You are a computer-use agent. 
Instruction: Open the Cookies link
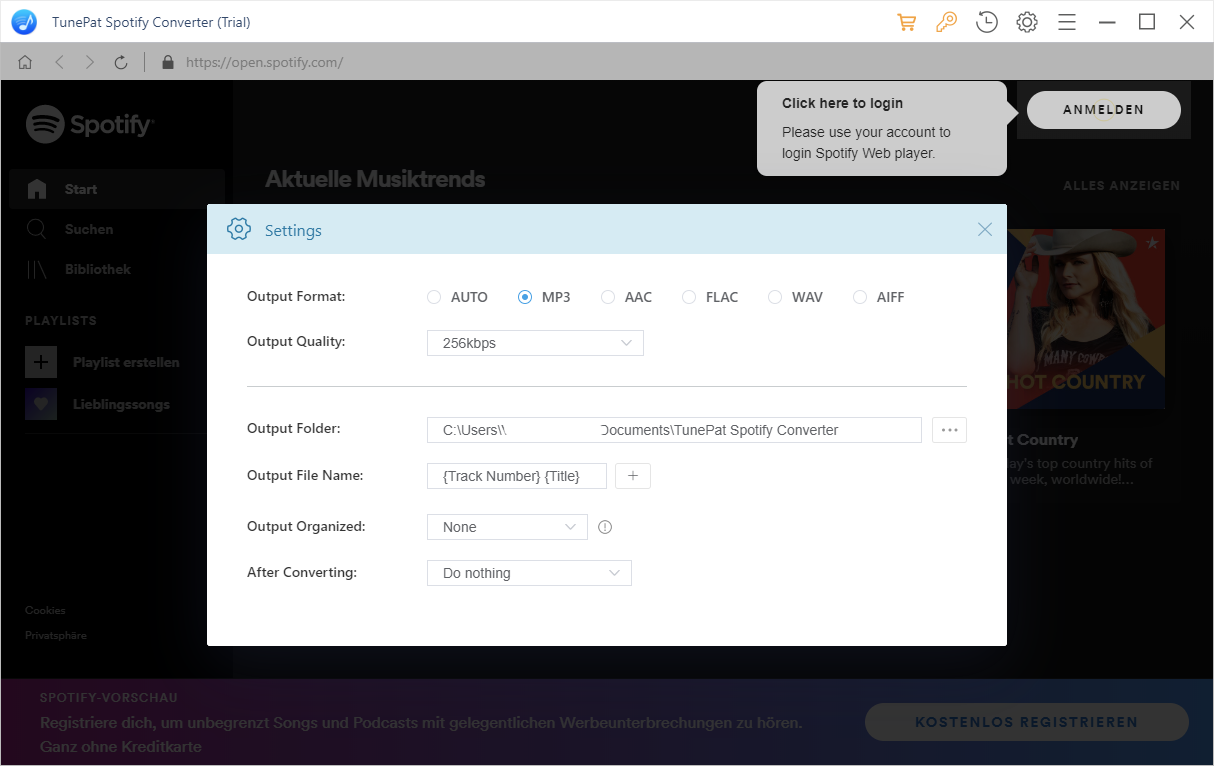pyautogui.click(x=45, y=610)
